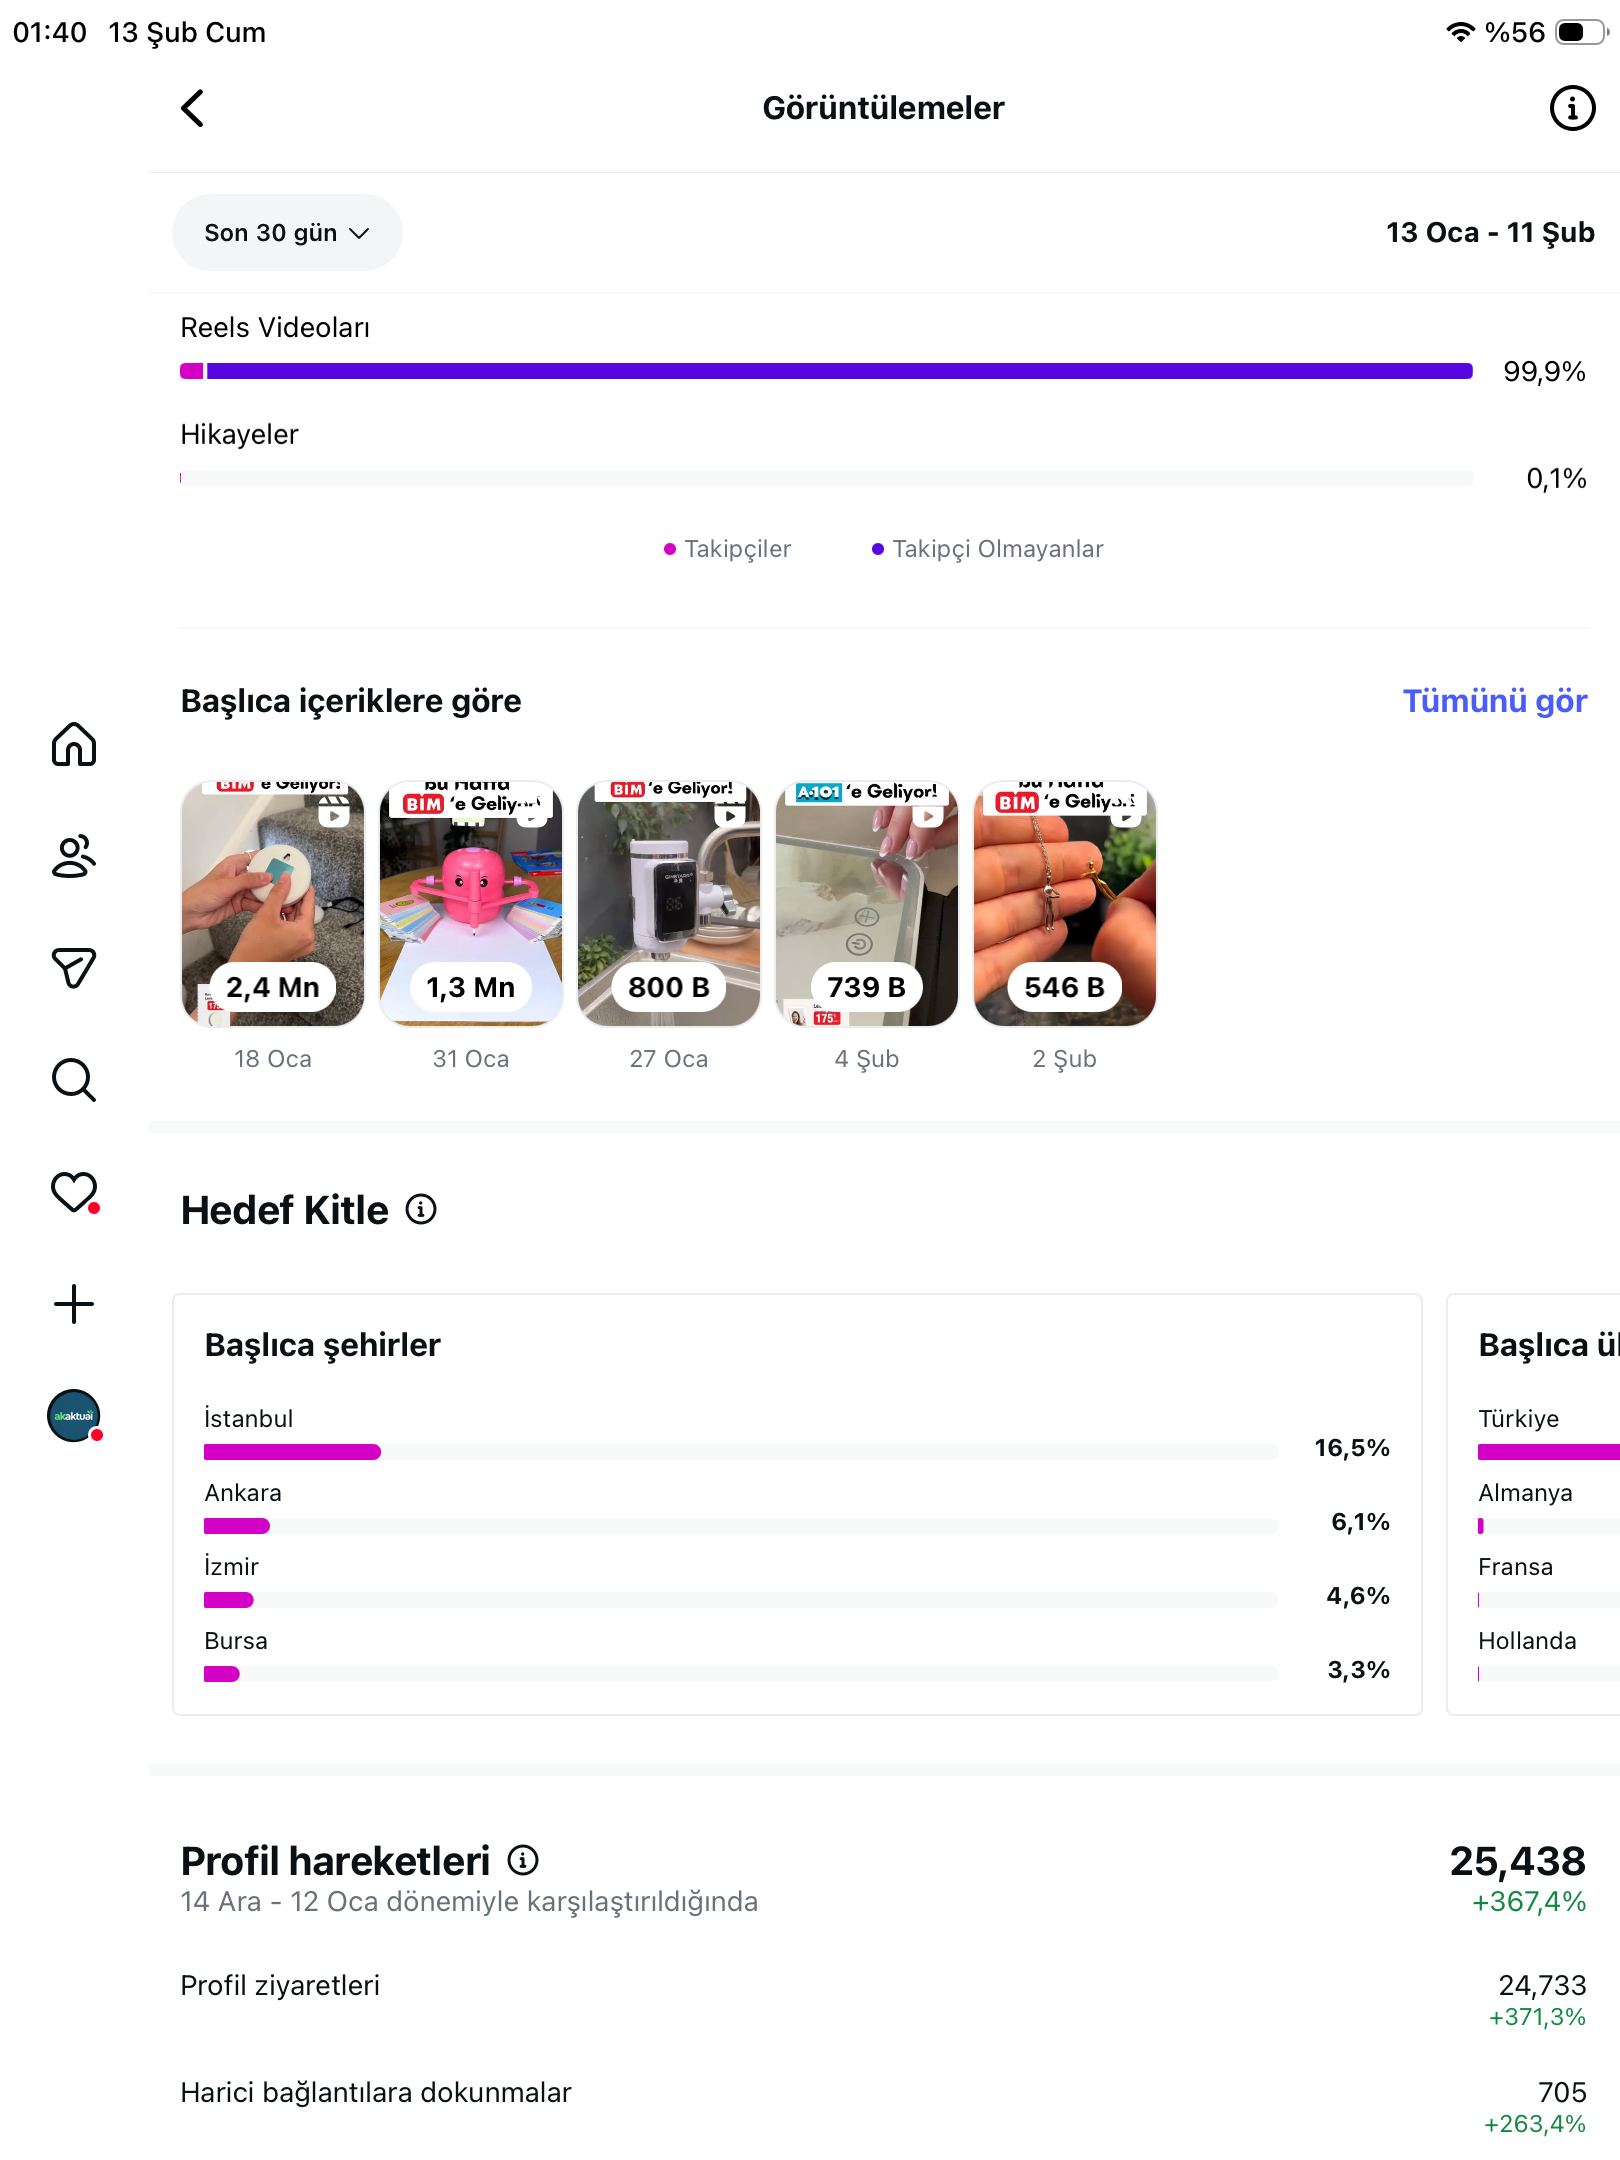Open the 546 B necklace reel

pos(1065,904)
